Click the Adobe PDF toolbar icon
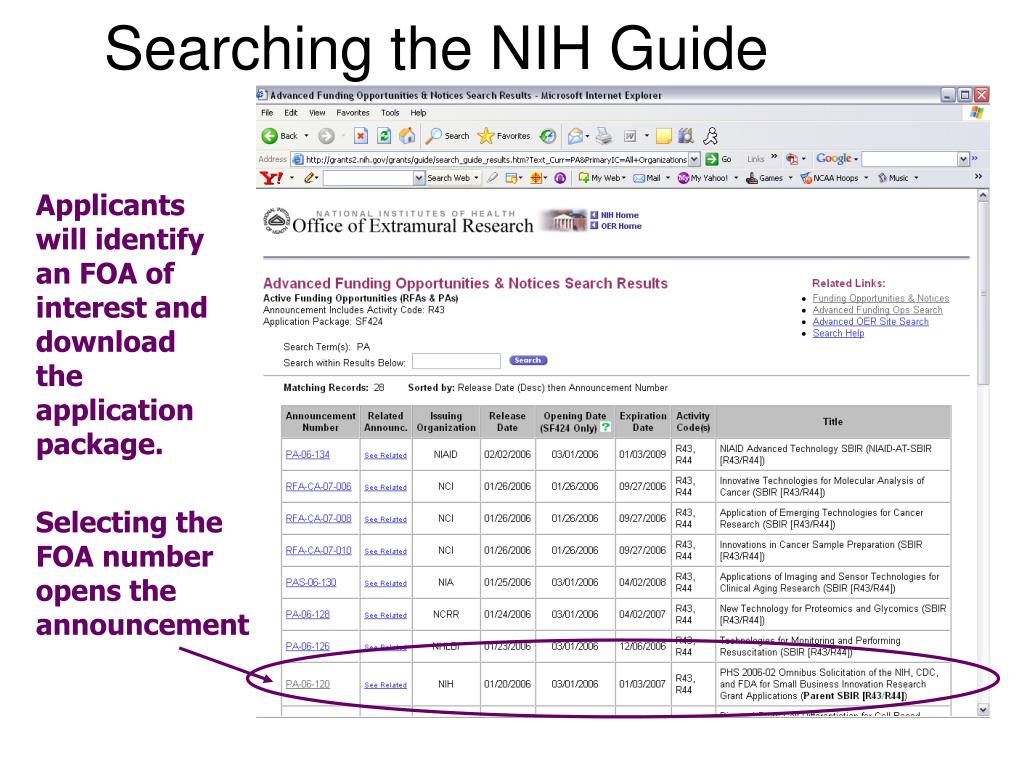 792,159
